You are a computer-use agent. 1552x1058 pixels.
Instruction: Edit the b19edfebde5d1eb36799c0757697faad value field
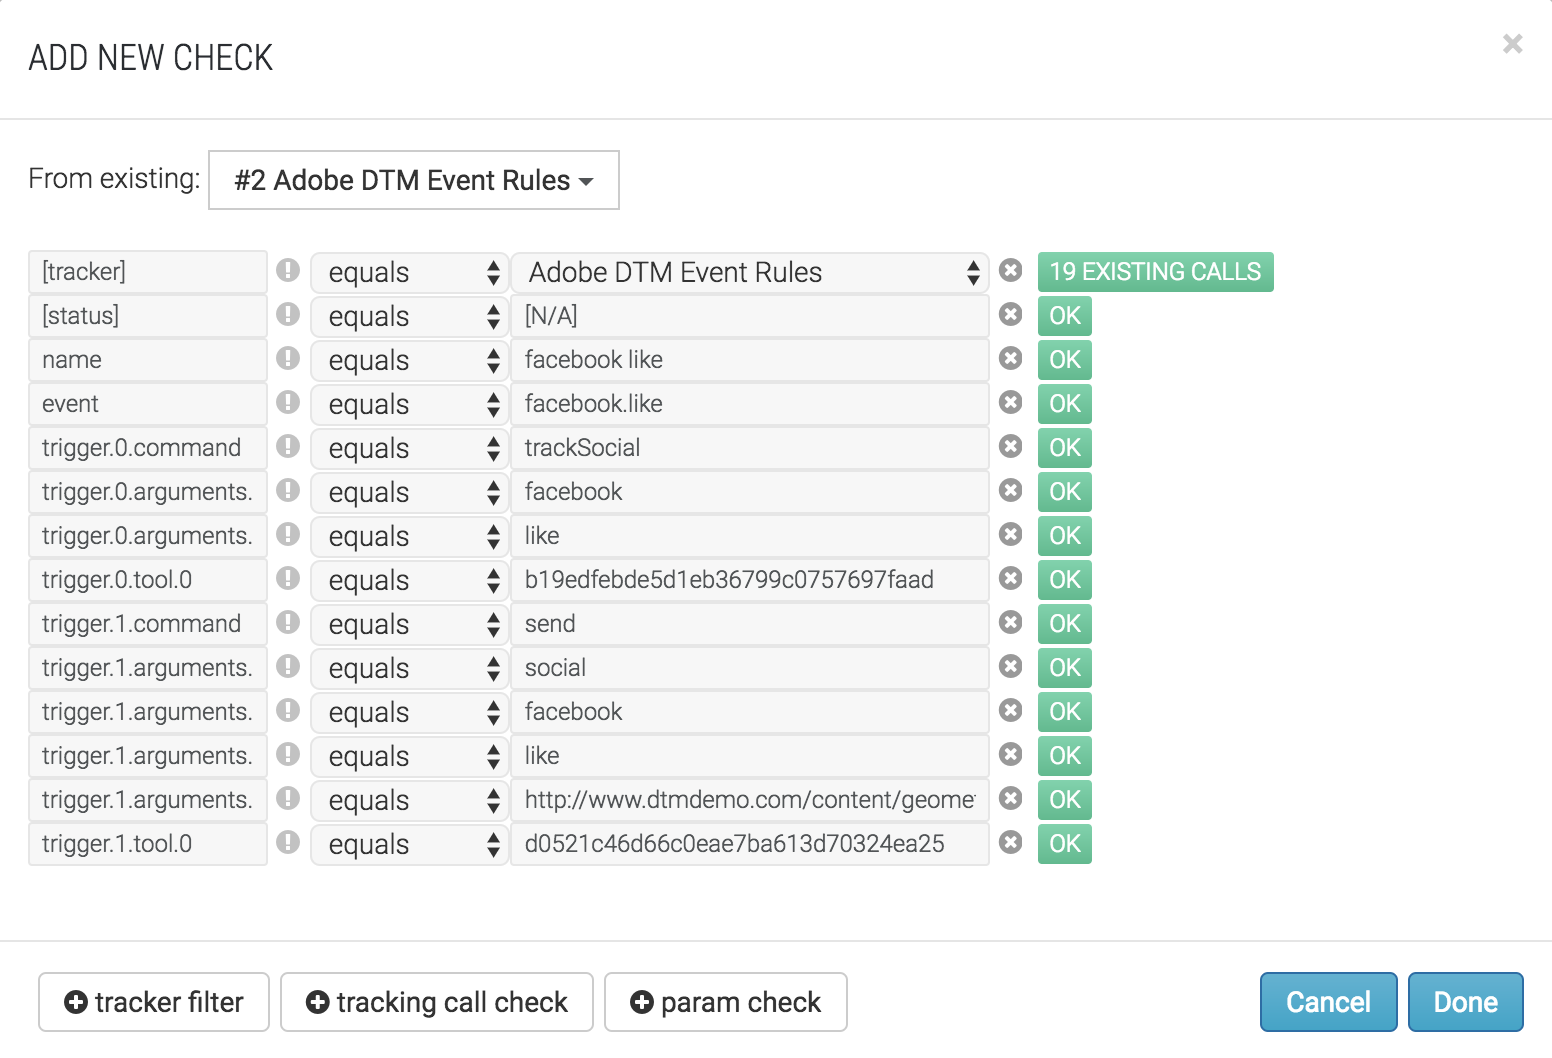click(750, 580)
